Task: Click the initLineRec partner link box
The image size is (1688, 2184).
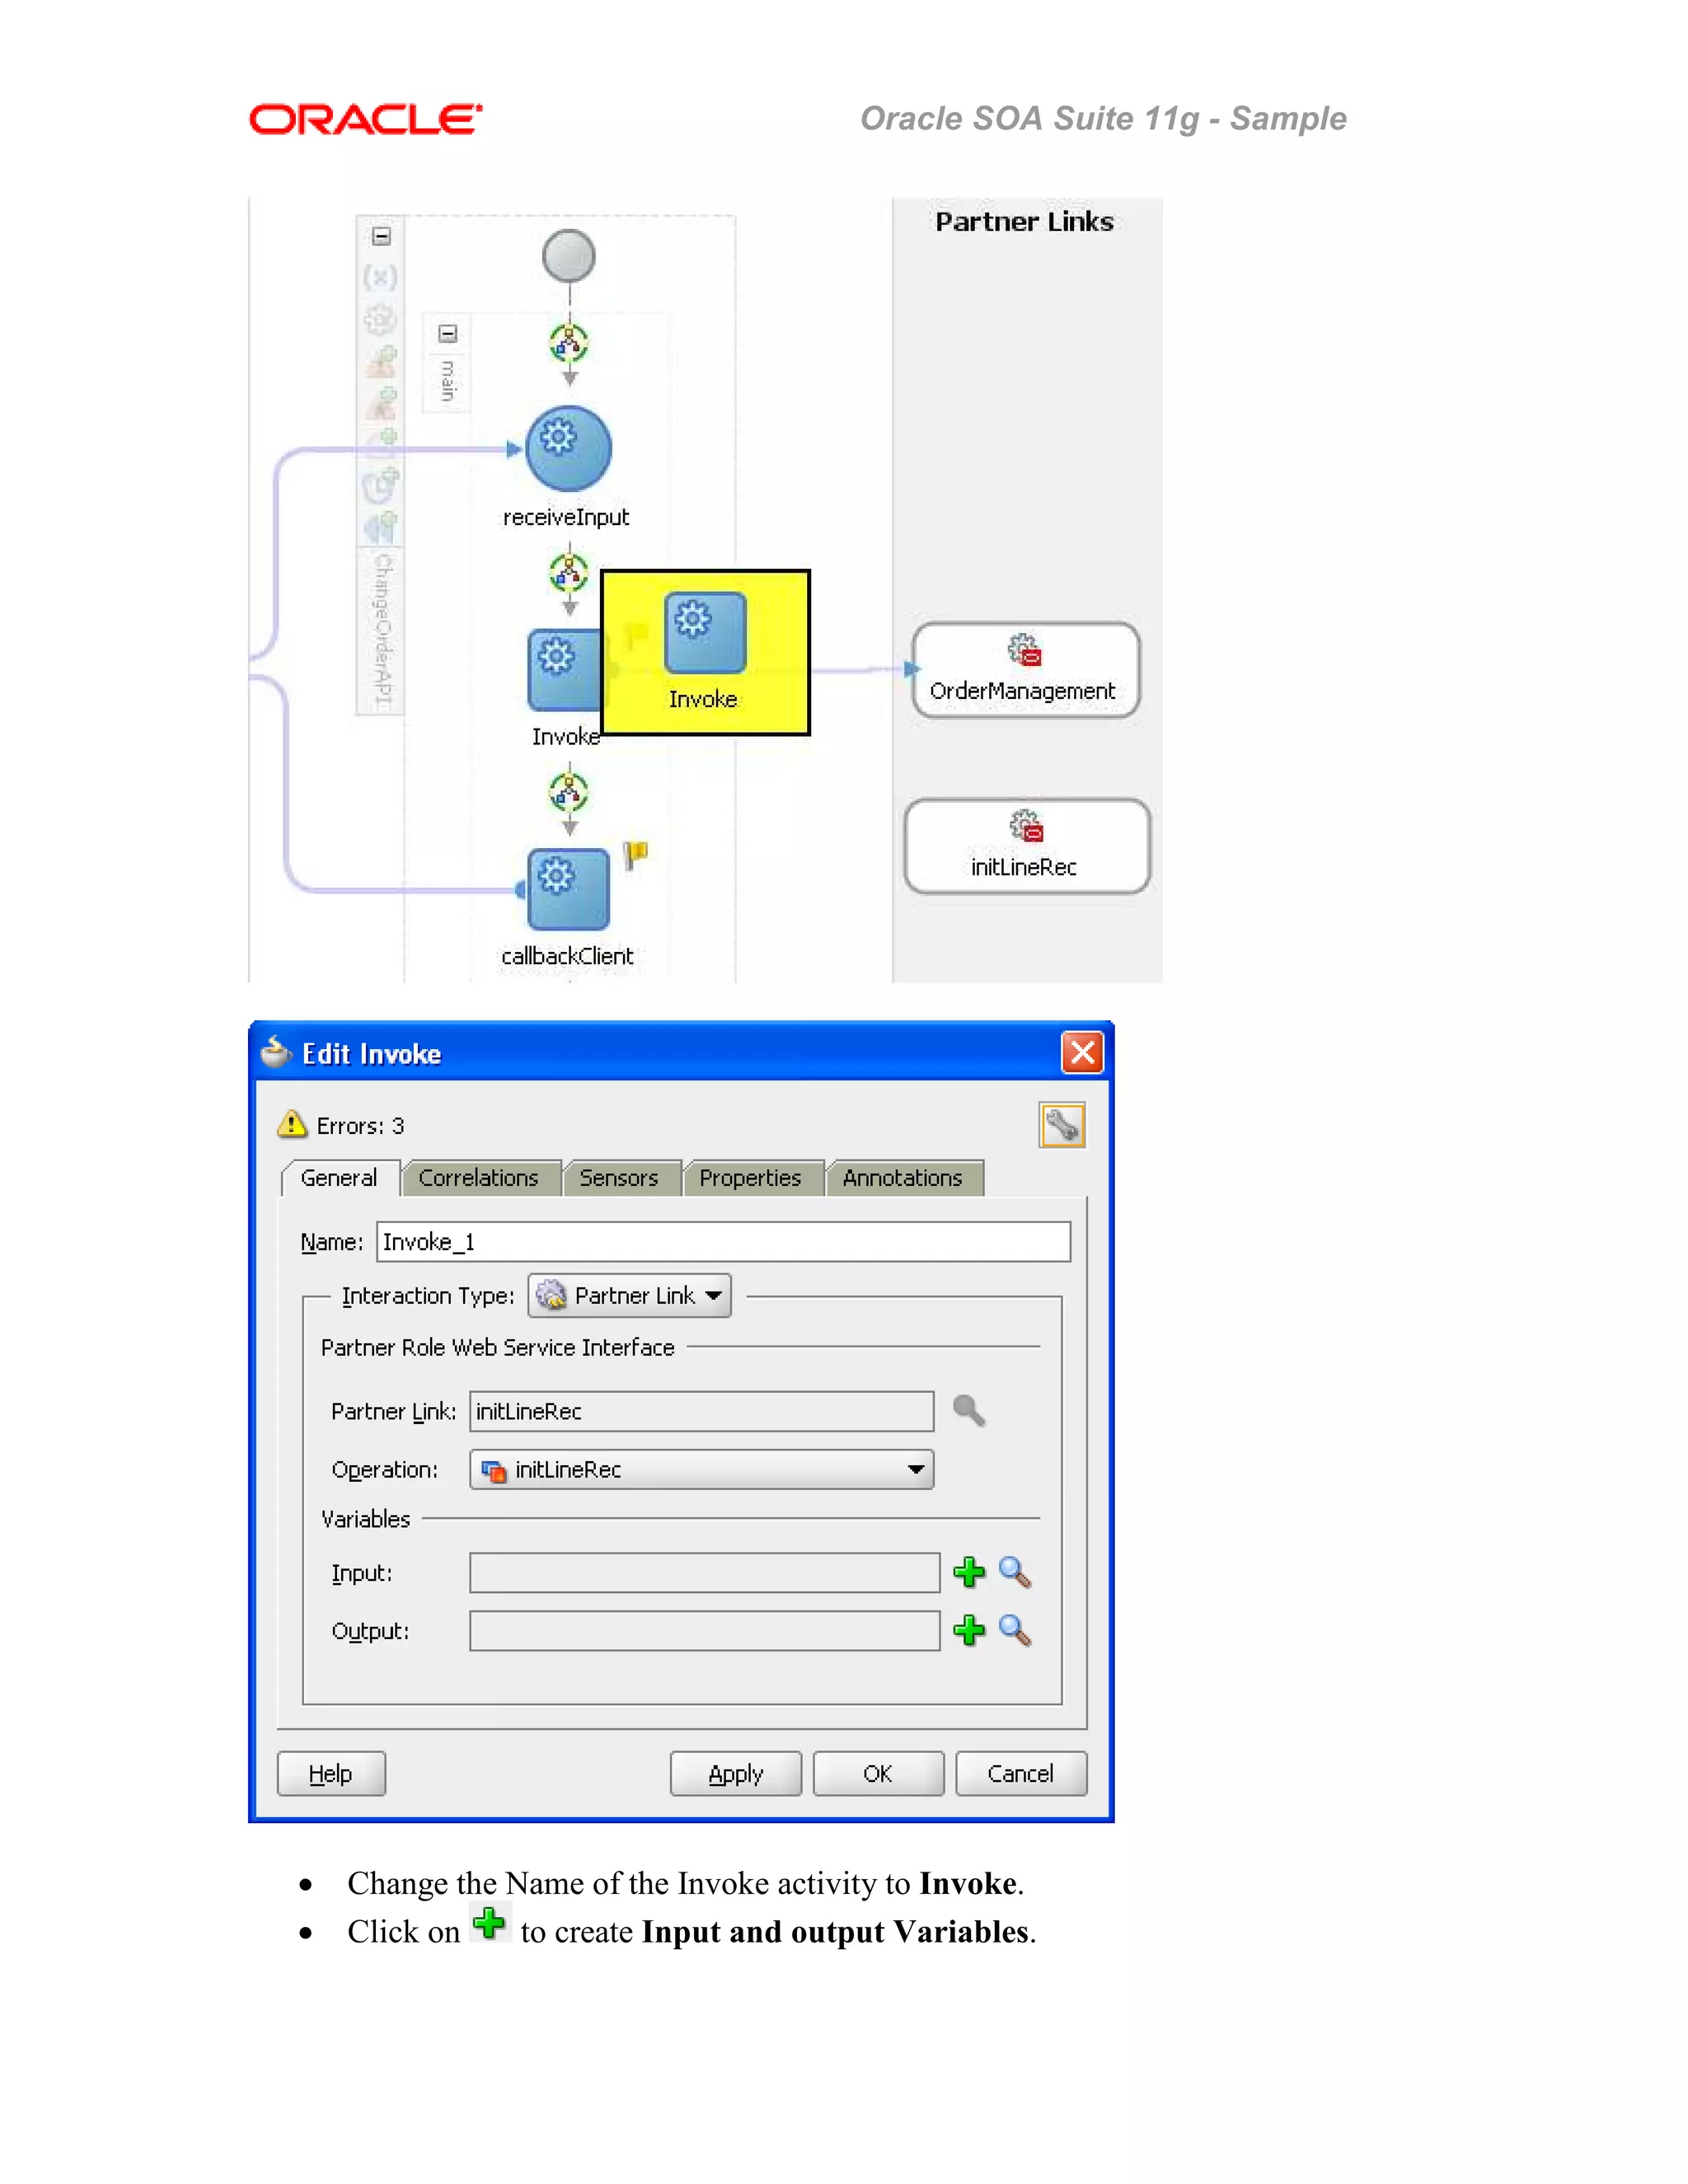Action: pyautogui.click(x=1027, y=846)
